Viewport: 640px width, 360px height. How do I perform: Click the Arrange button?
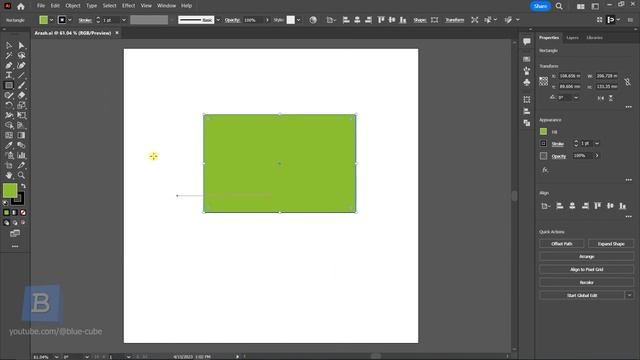(x=587, y=257)
